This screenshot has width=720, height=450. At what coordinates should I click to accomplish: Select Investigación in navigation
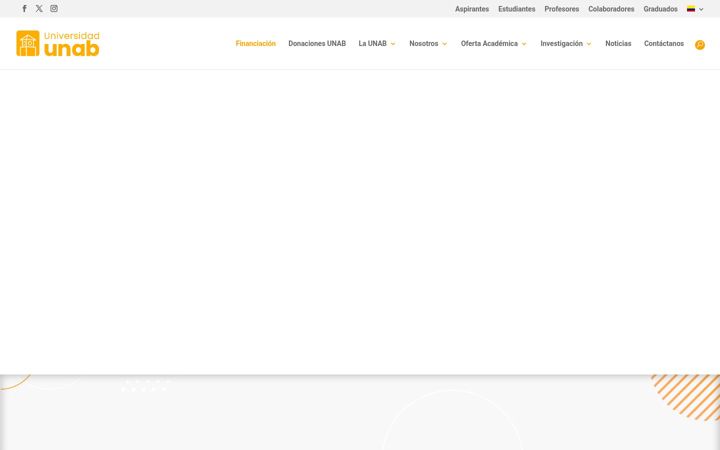pos(562,44)
